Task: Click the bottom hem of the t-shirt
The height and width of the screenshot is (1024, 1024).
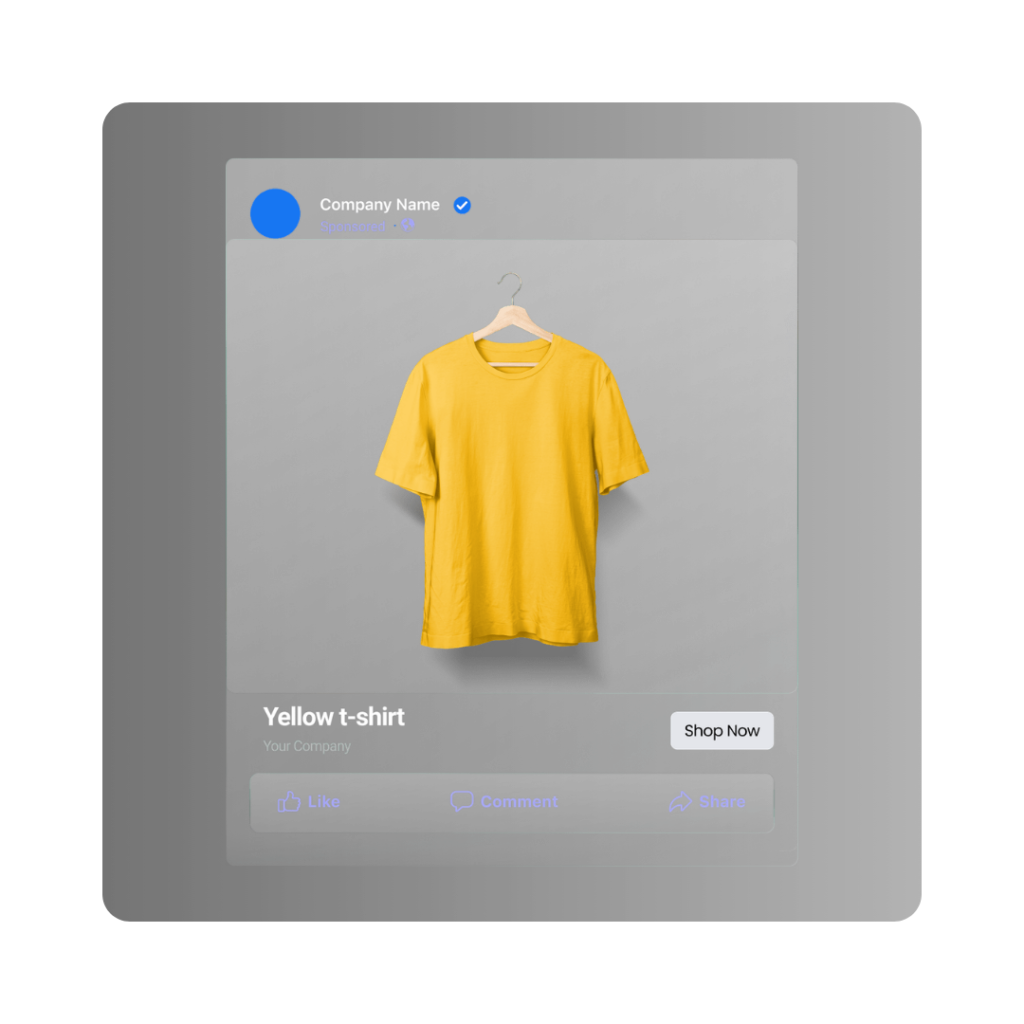Action: coord(510,636)
